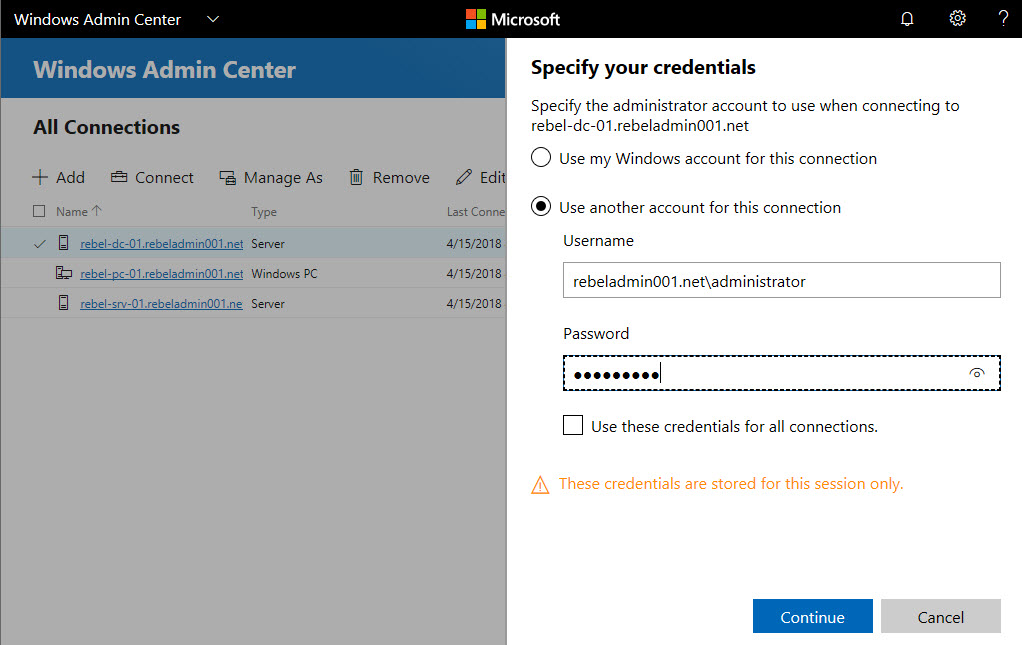Open the rebel-pc-01.rebeladmin001.net link

[162, 274]
